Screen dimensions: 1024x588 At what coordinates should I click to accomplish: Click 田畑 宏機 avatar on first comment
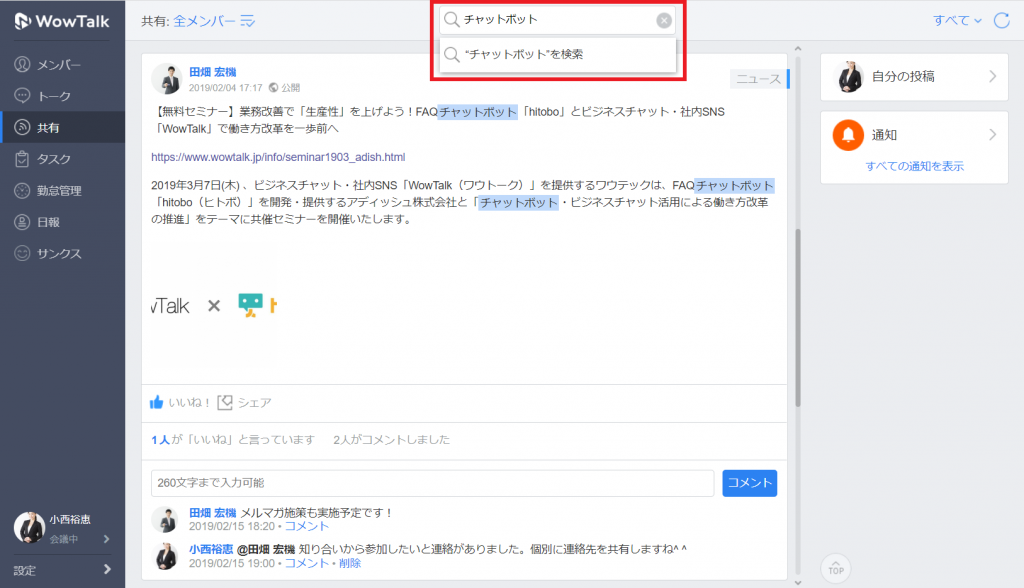click(165, 519)
